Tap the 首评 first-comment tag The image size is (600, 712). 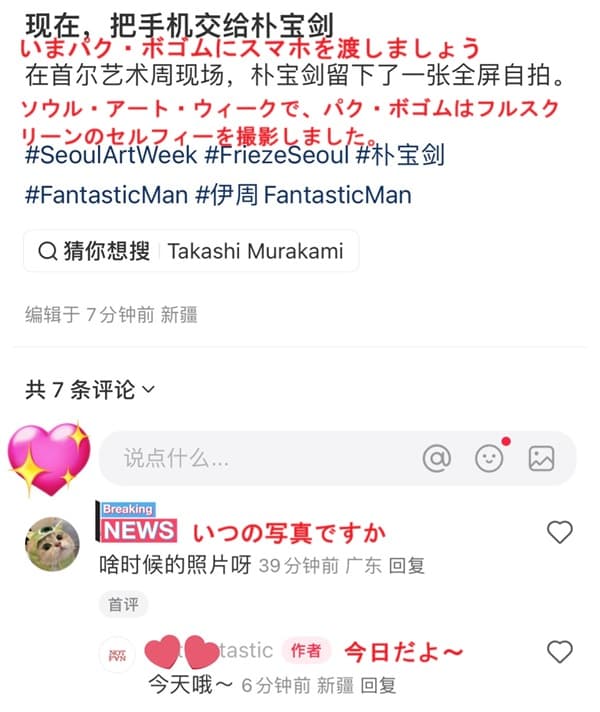pyautogui.click(x=123, y=604)
